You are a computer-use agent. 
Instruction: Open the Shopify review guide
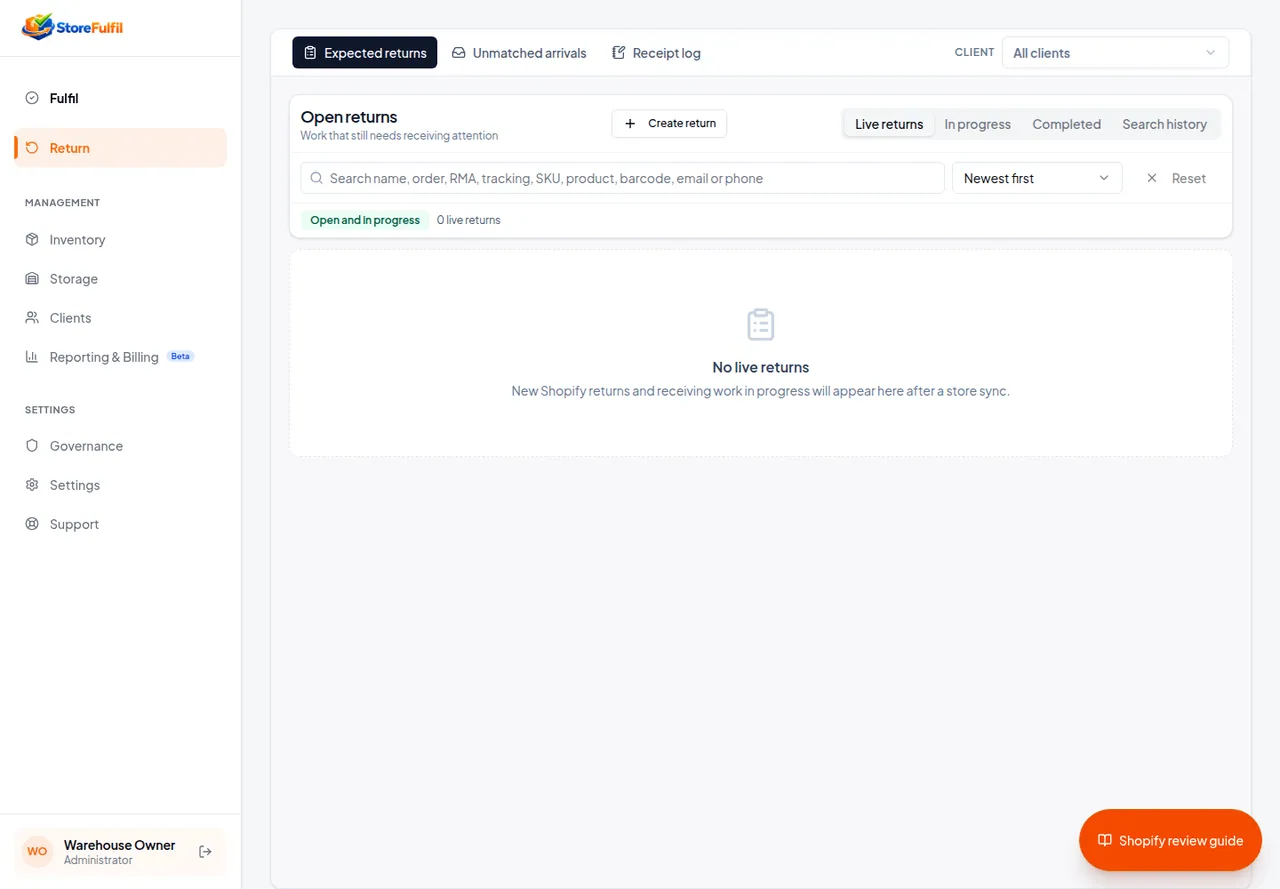pyautogui.click(x=1171, y=840)
